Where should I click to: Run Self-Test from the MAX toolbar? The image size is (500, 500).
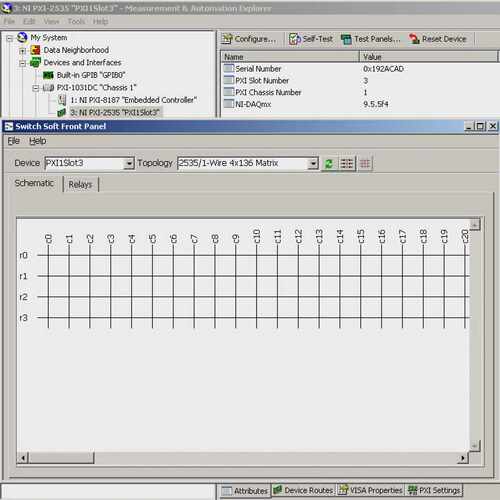click(311, 39)
